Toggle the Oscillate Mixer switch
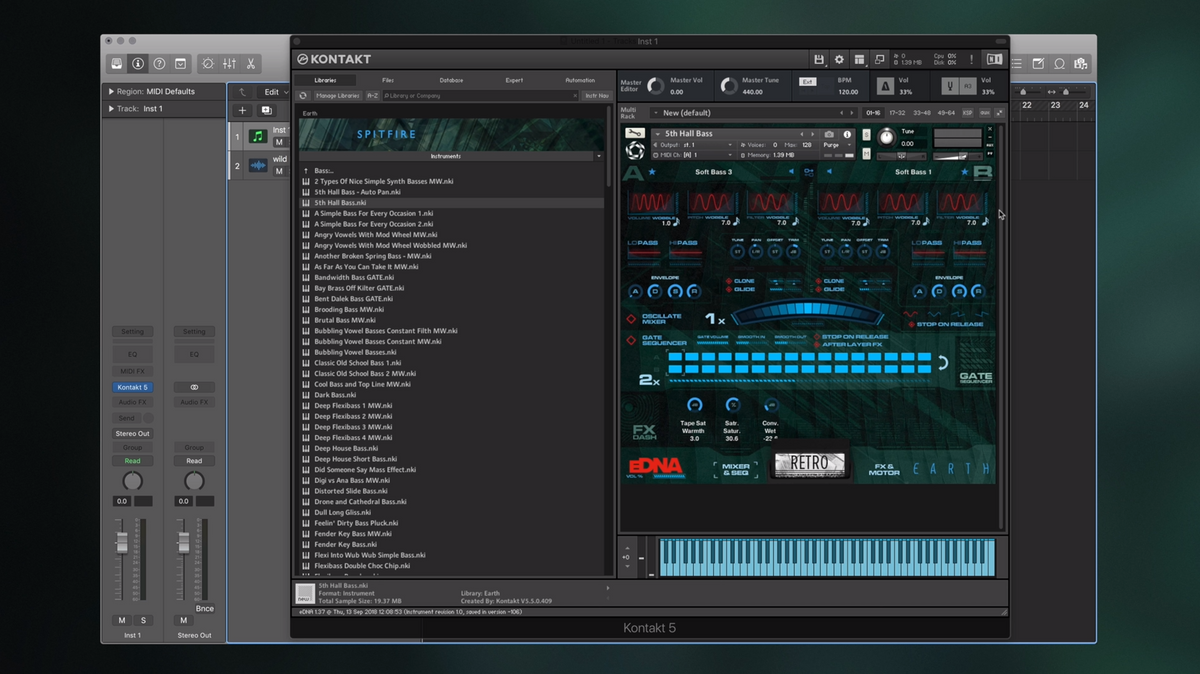 tap(631, 319)
